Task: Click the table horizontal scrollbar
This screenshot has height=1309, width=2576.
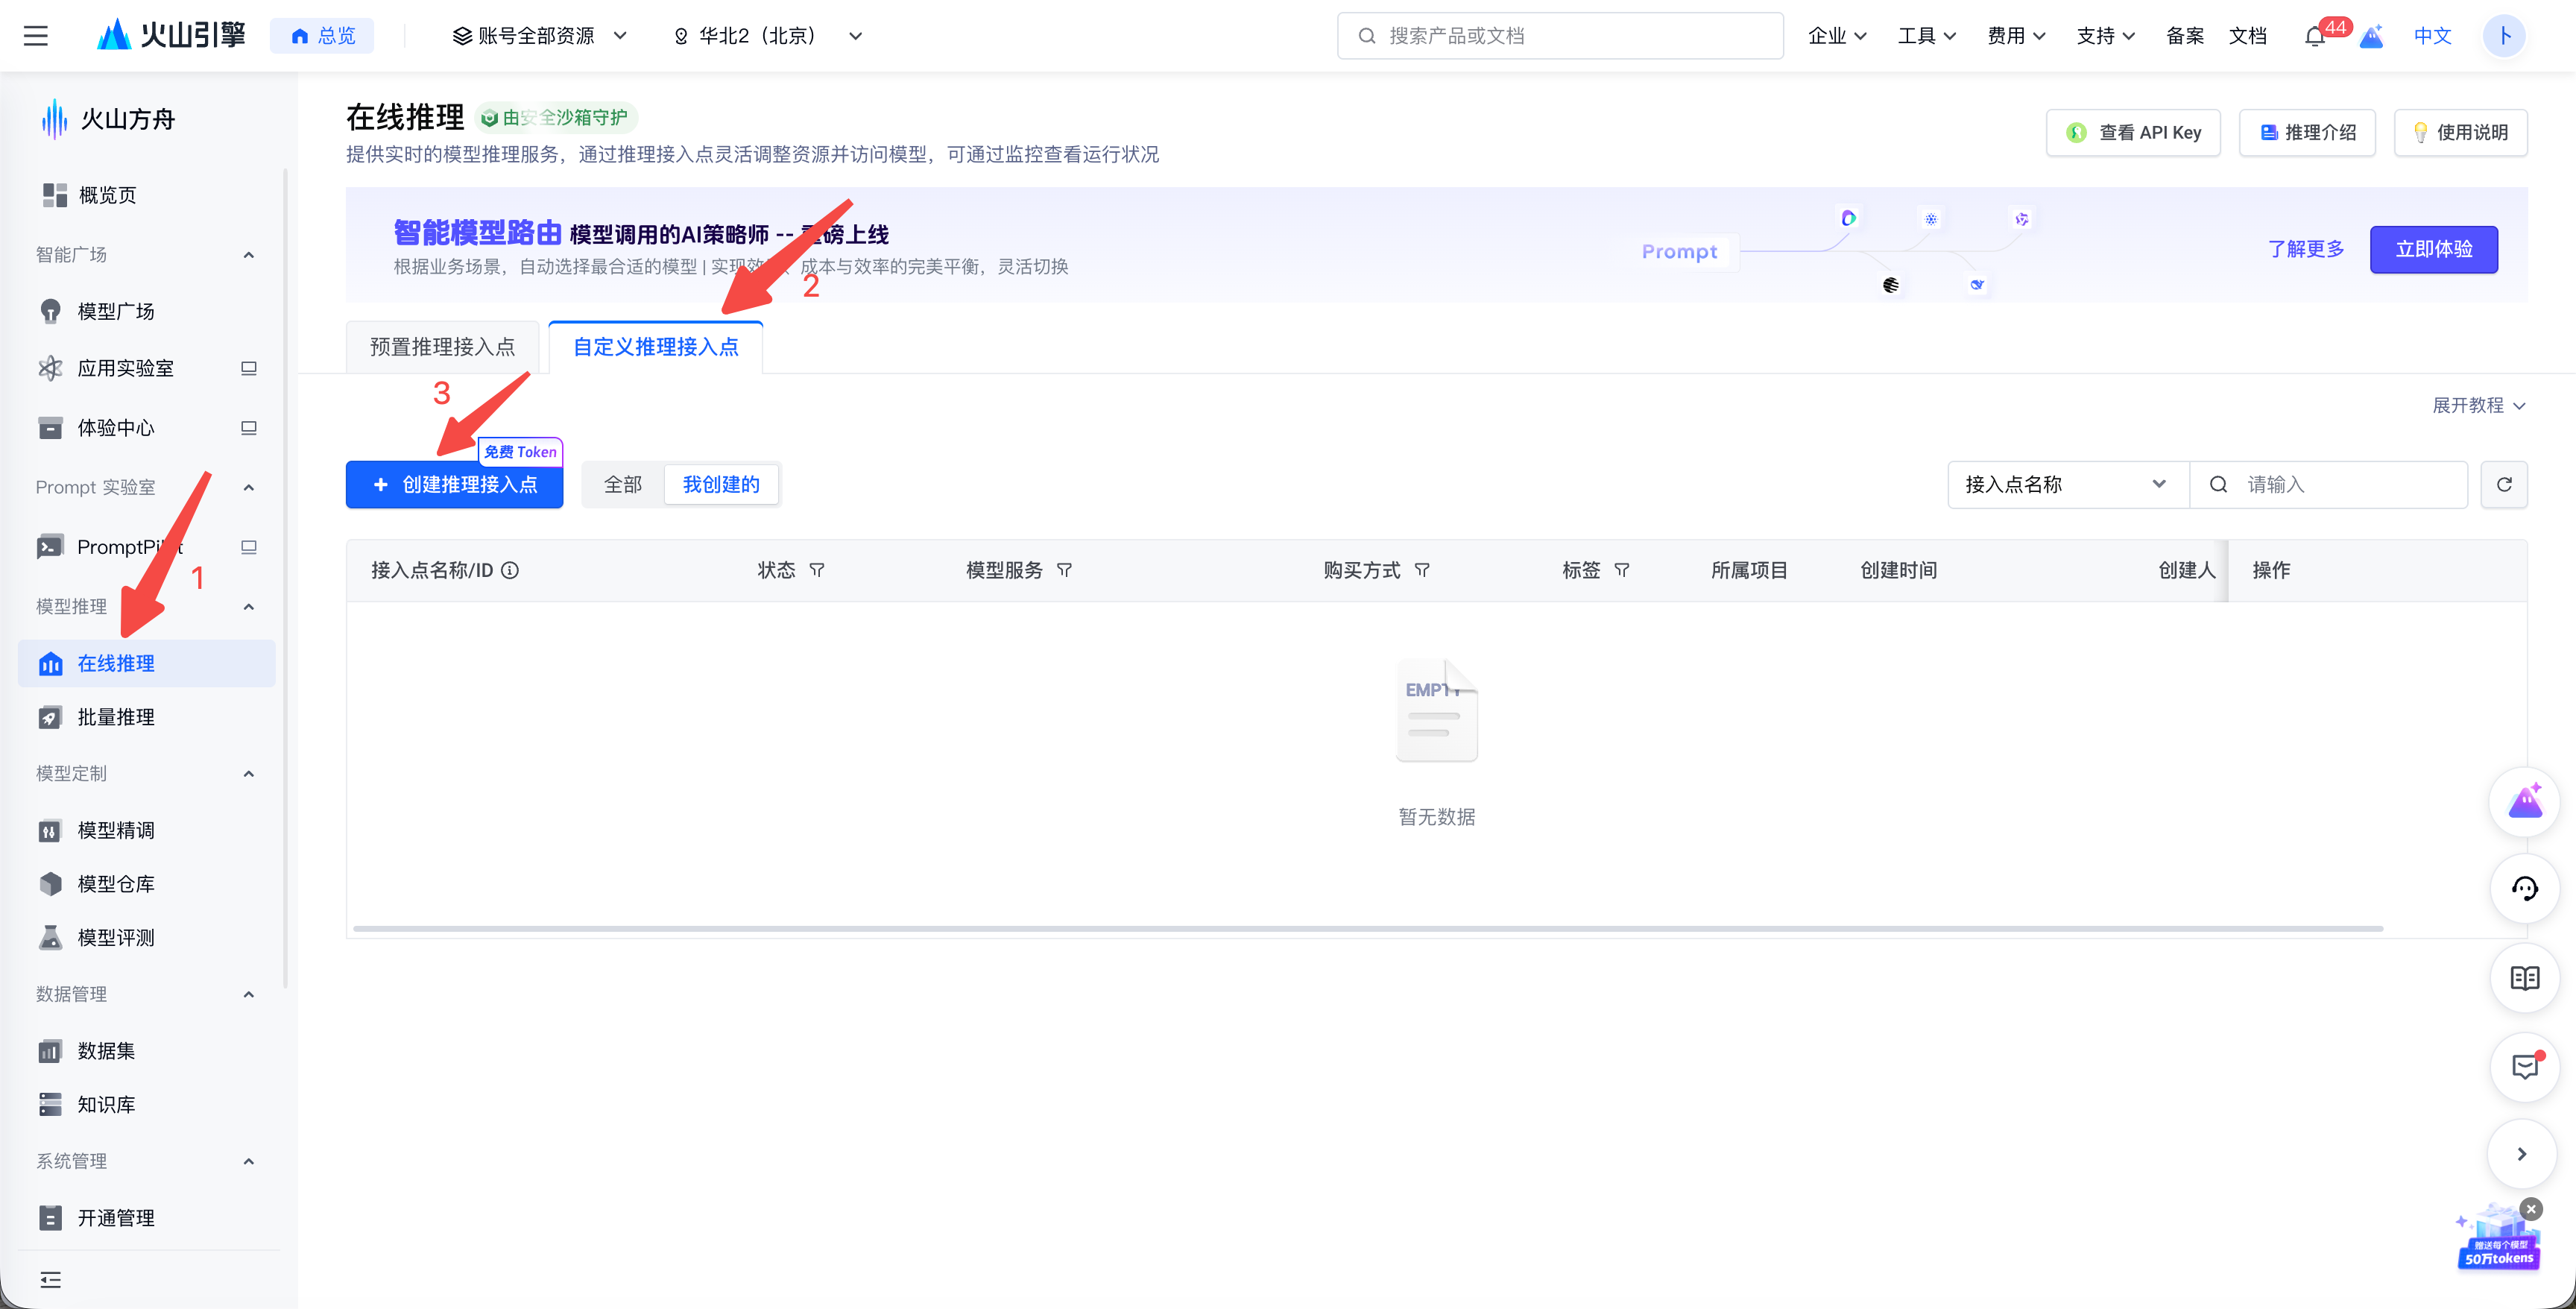Action: click(1368, 929)
